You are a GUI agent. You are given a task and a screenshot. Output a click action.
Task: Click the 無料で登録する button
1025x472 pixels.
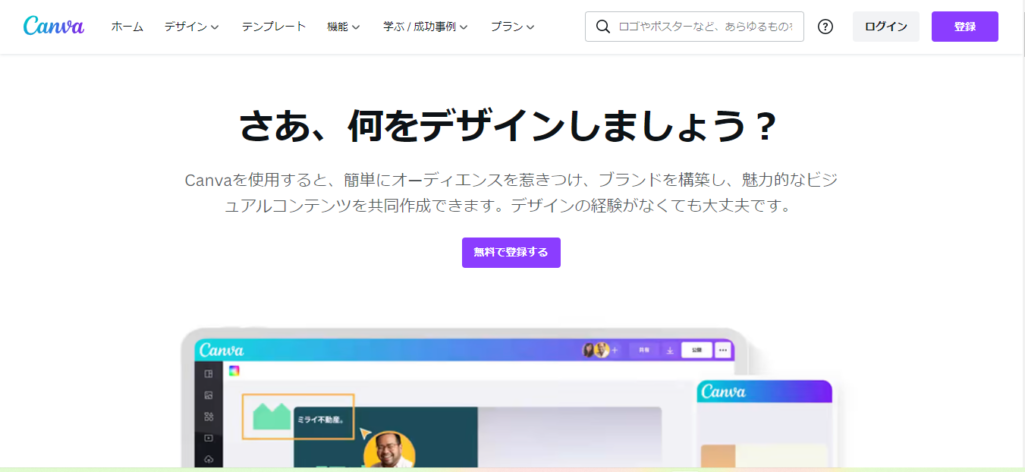tap(511, 252)
